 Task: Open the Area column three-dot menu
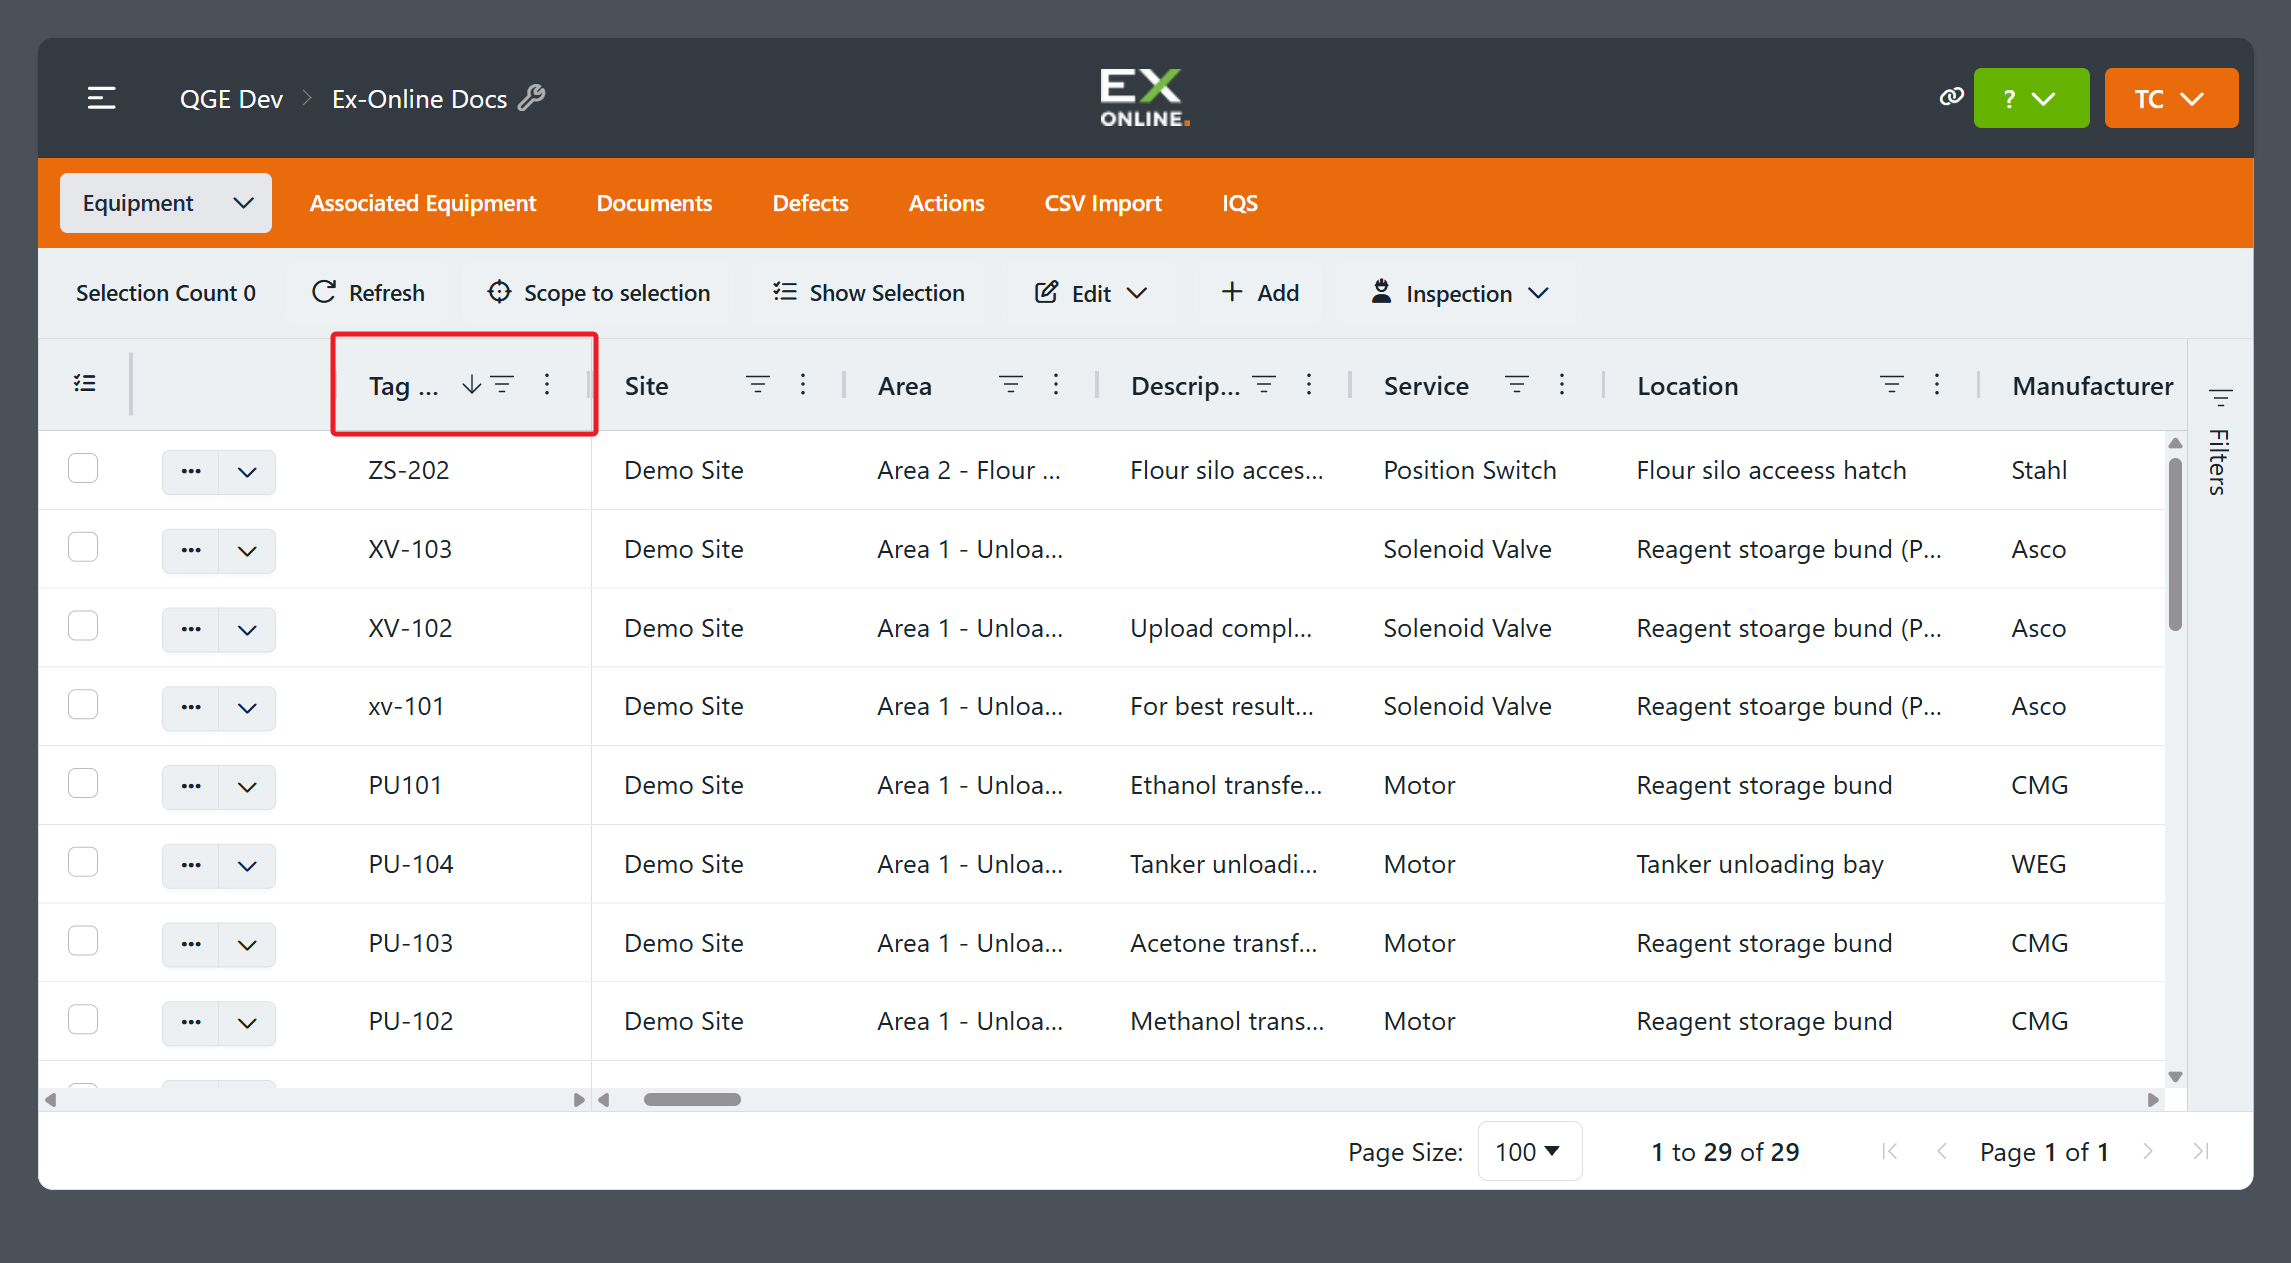point(1056,385)
